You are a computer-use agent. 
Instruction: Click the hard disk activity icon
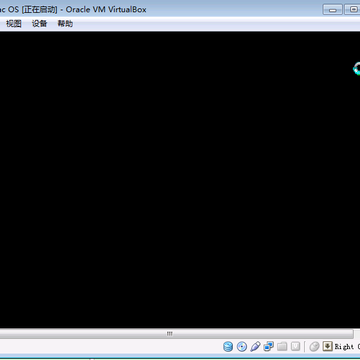(x=228, y=347)
